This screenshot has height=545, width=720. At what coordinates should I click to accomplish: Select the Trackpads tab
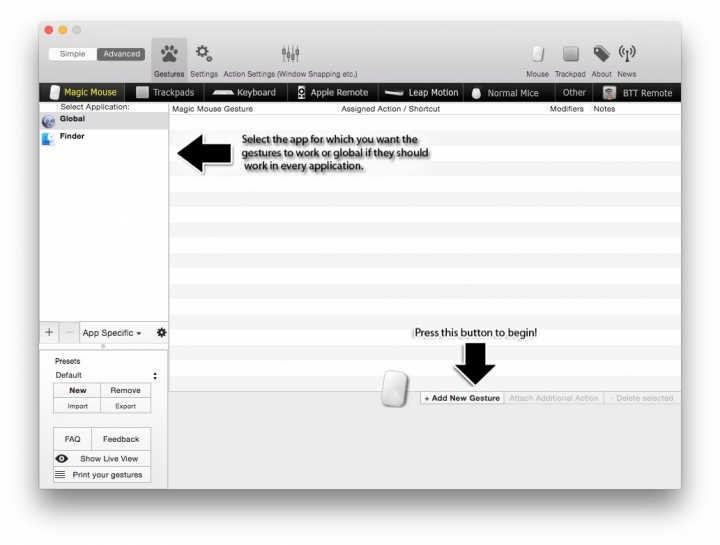165,92
